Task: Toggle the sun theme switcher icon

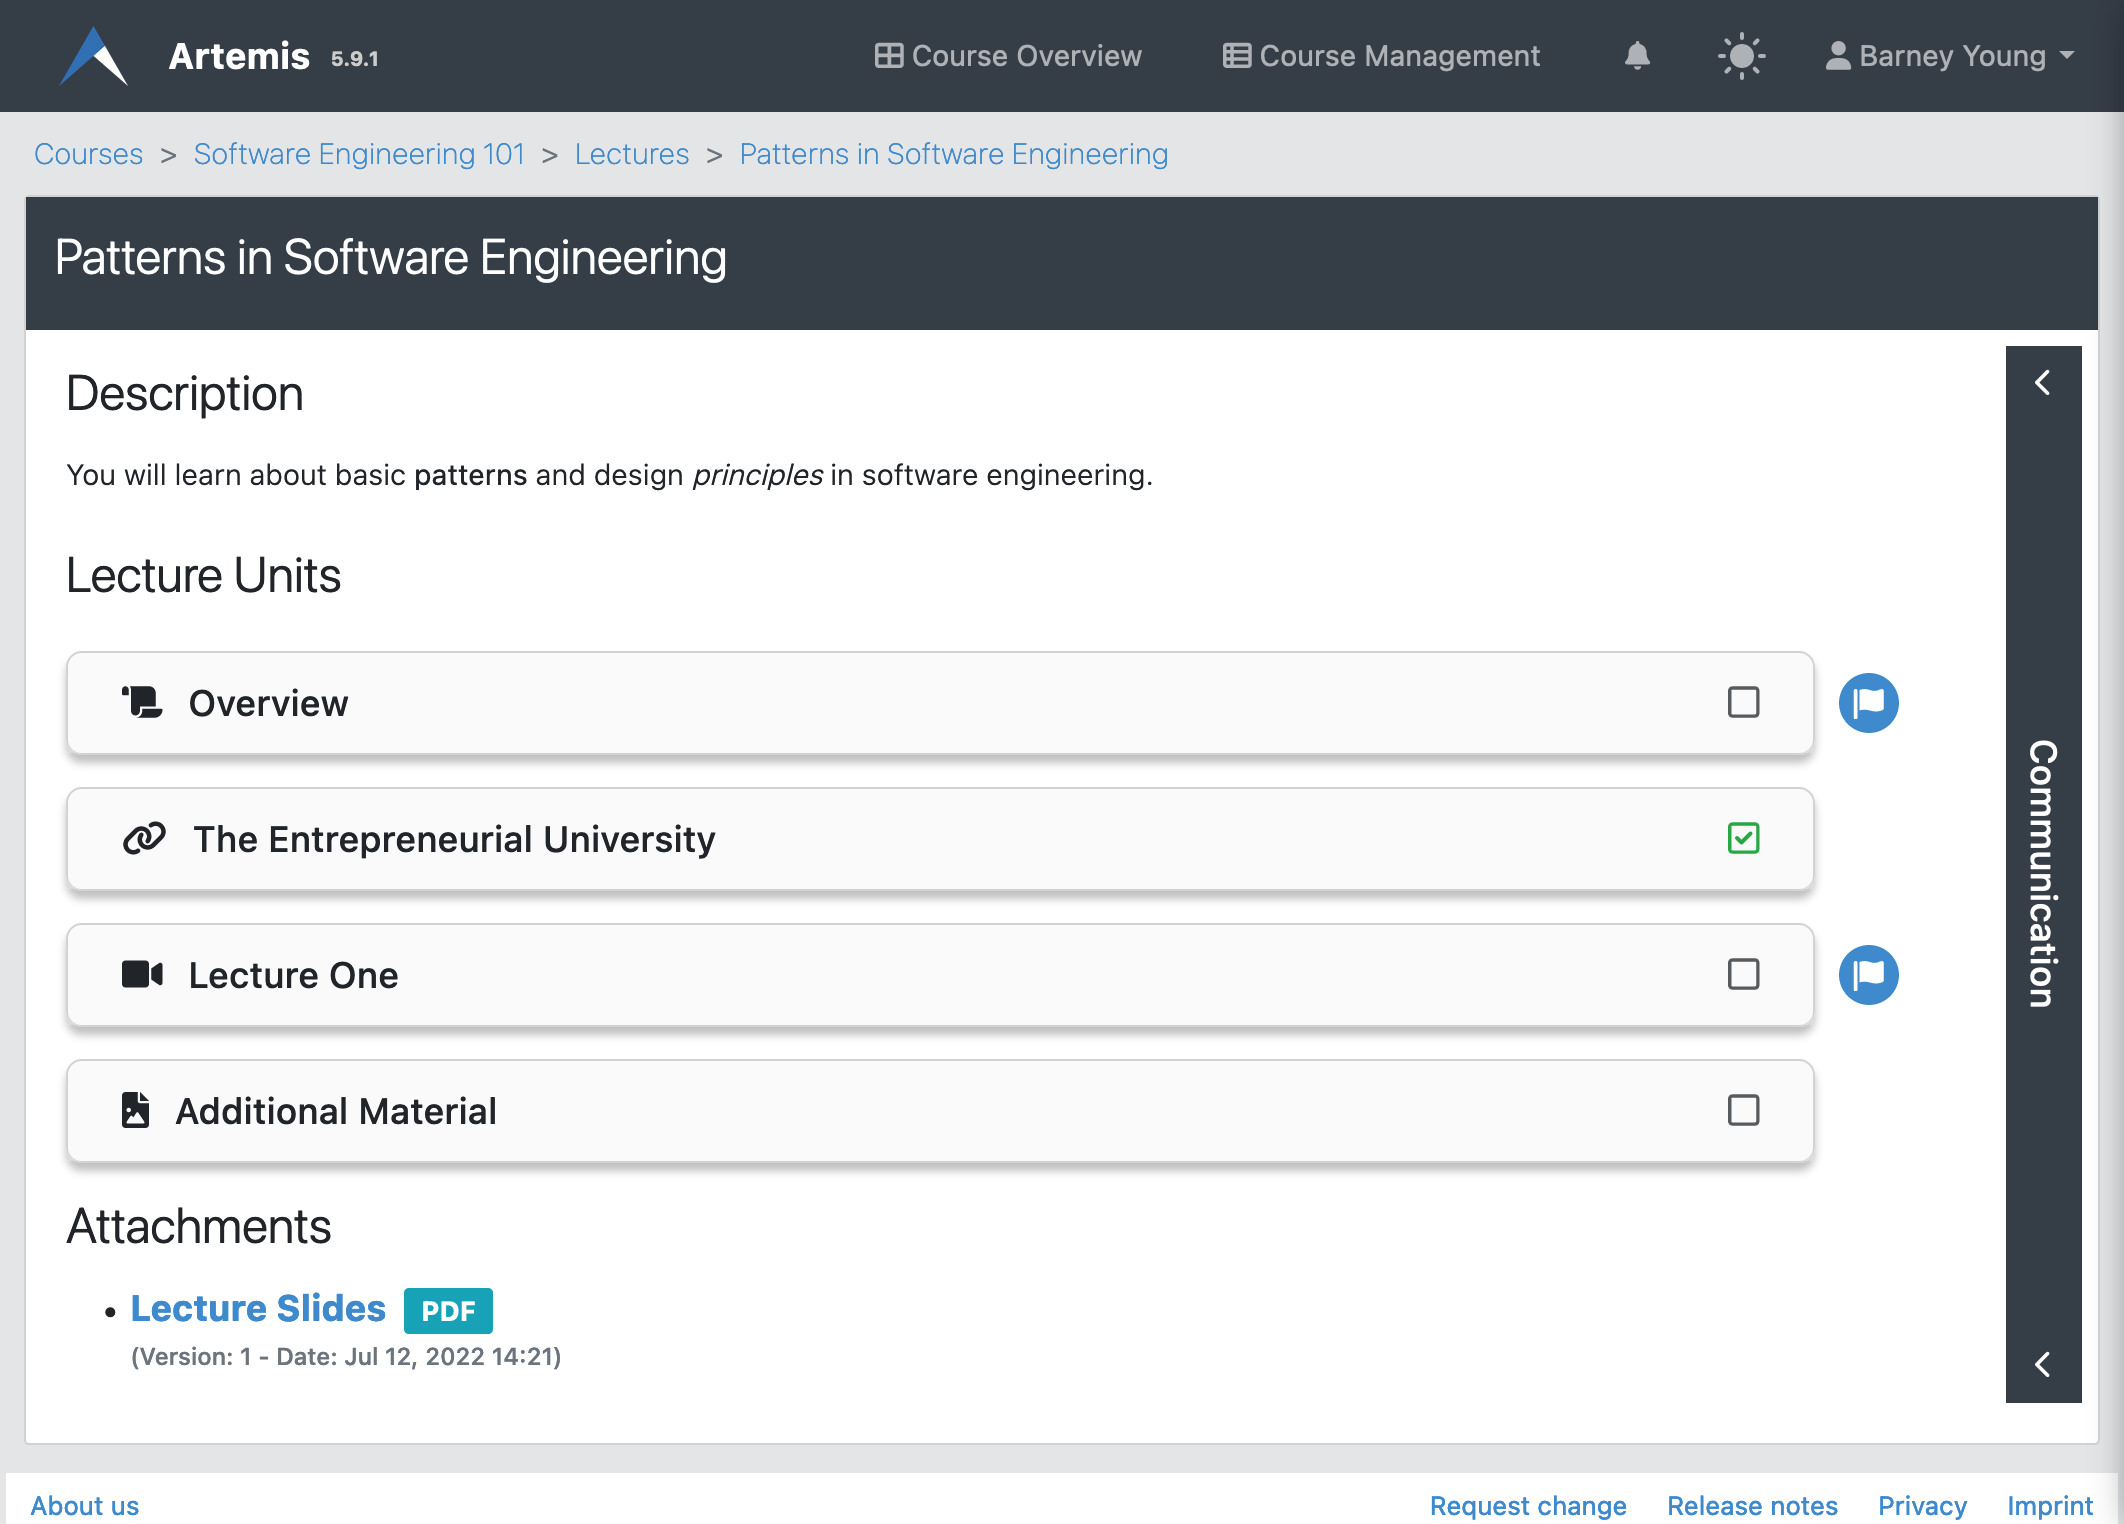Action: coord(1741,56)
